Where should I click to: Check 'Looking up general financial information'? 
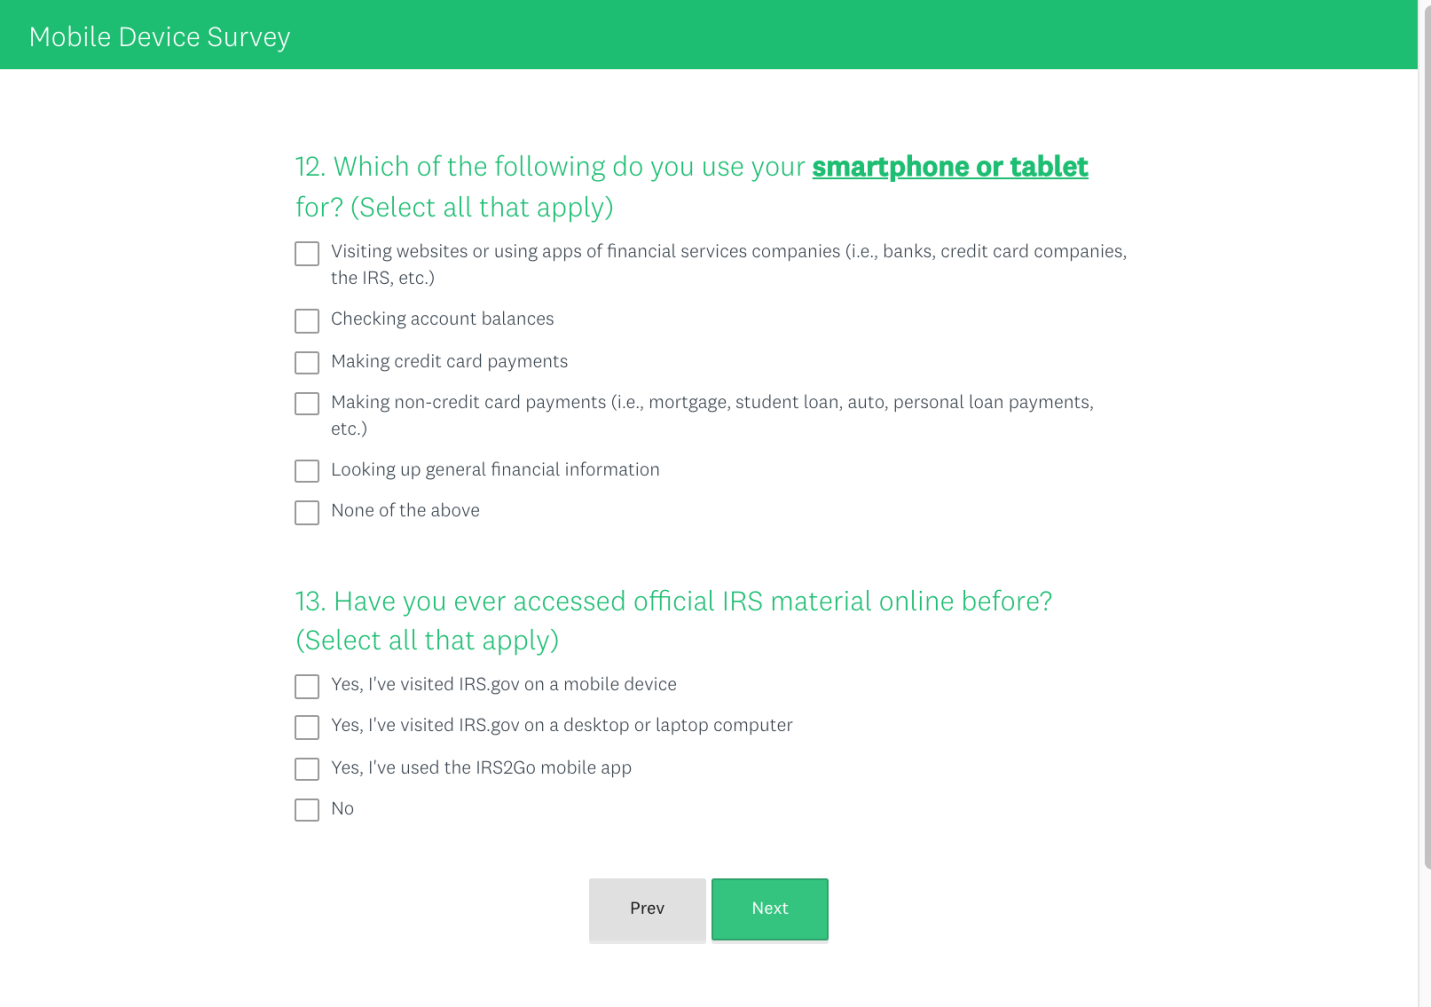[307, 471]
